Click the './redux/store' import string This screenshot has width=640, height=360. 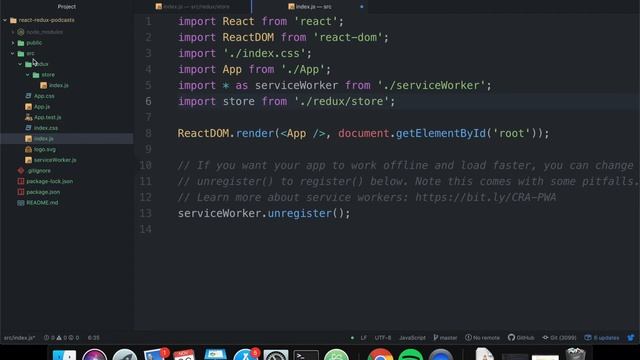341,101
